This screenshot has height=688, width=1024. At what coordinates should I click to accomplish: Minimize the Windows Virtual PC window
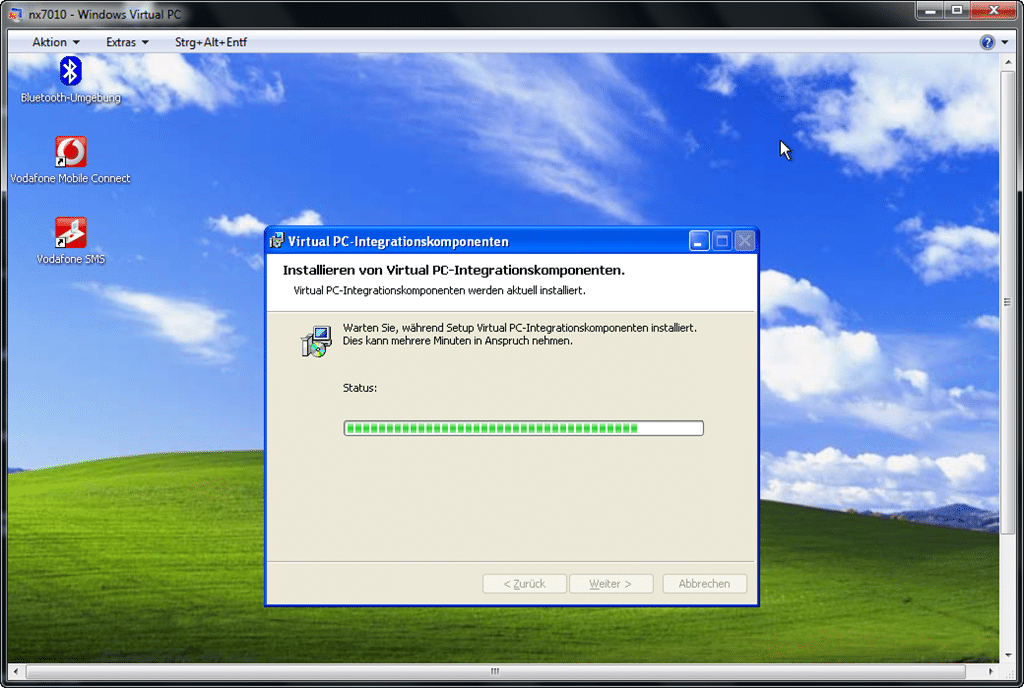(x=930, y=10)
